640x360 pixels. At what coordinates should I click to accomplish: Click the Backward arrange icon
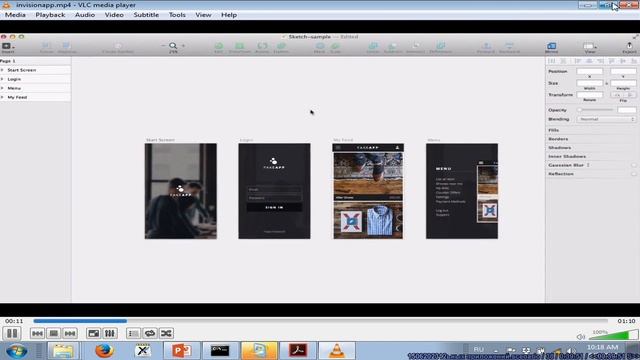pyautogui.click(x=509, y=46)
